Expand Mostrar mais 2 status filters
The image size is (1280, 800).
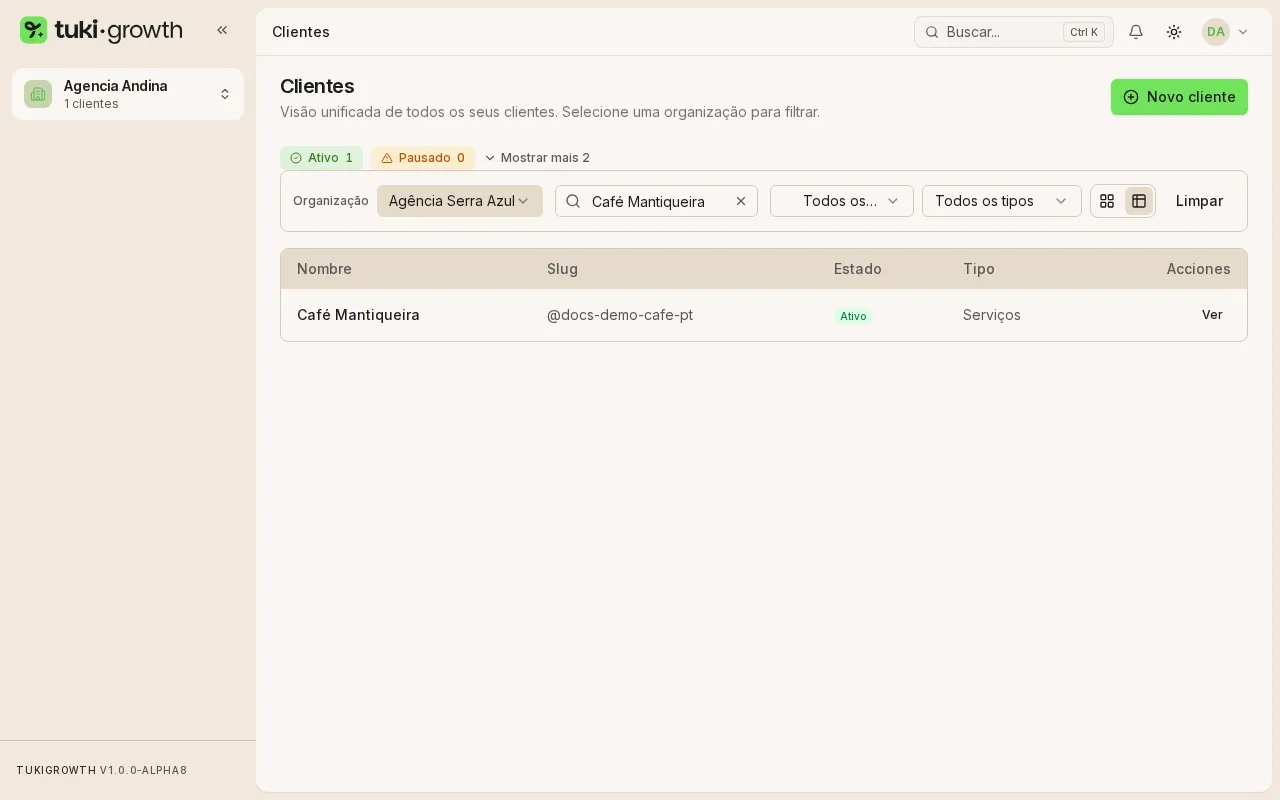pyautogui.click(x=537, y=158)
